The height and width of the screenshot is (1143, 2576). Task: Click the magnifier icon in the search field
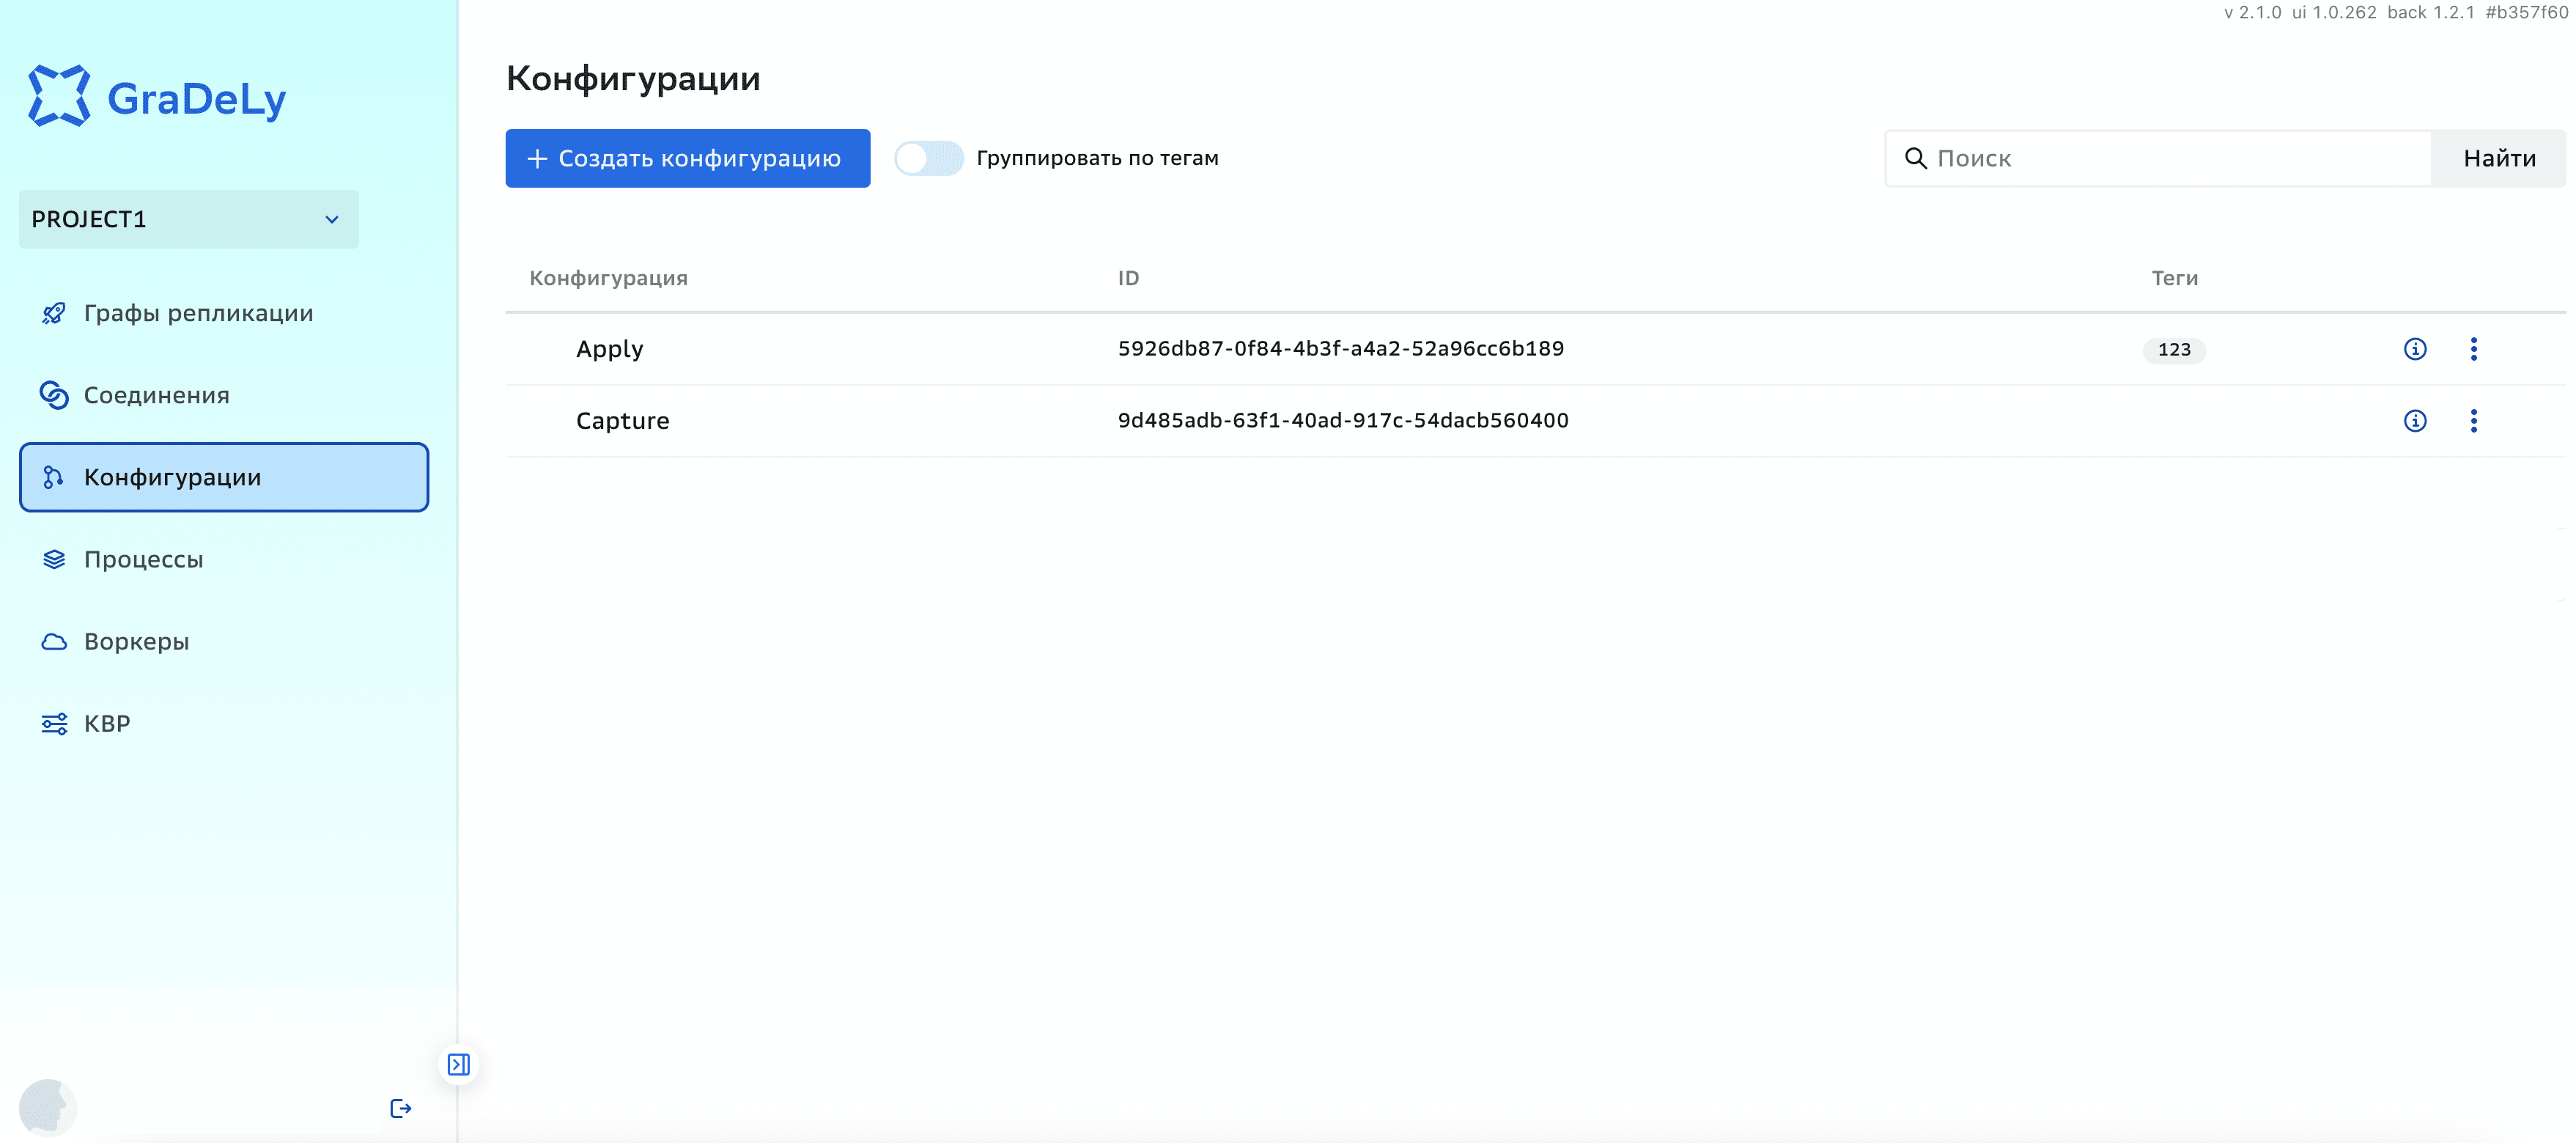pyautogui.click(x=1916, y=158)
